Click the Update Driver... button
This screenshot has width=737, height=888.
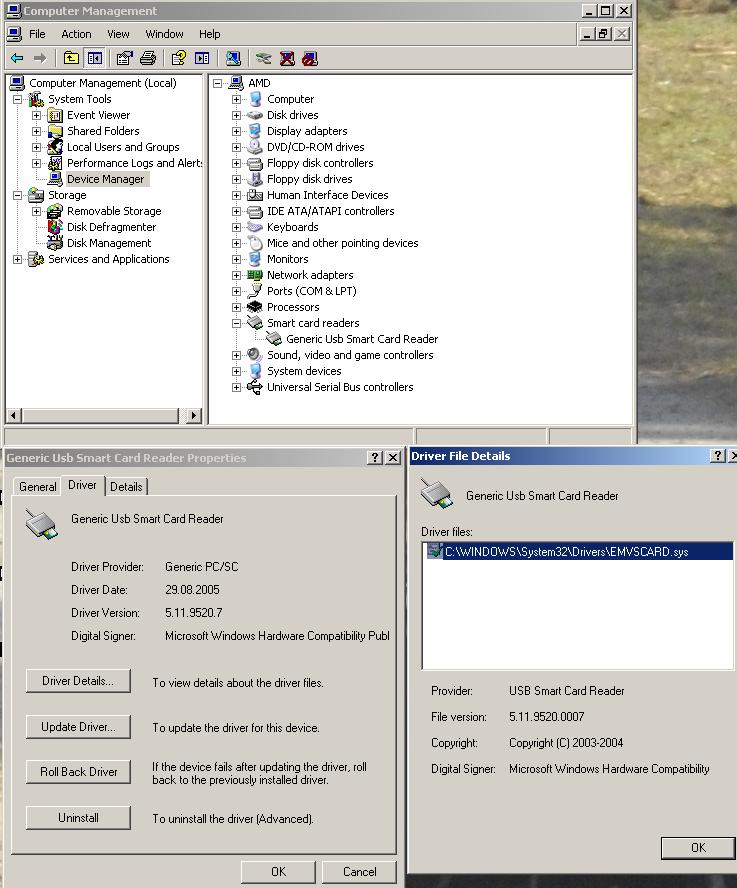coord(78,727)
